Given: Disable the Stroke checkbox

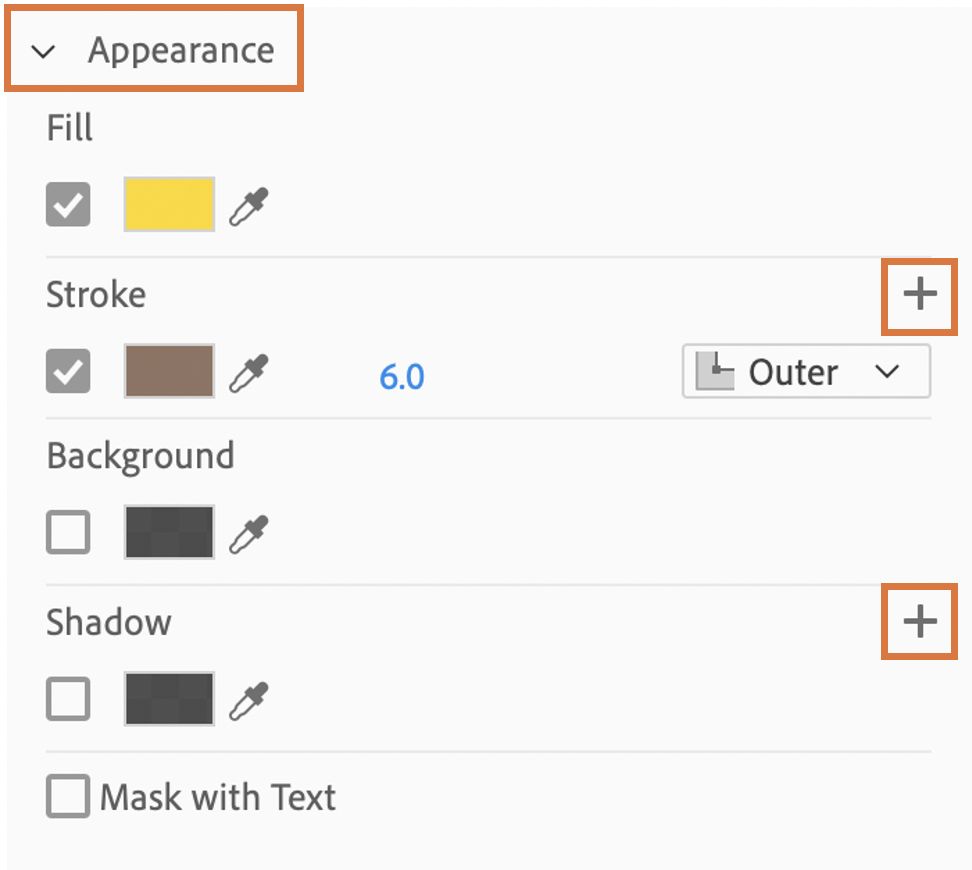Looking at the screenshot, I should [68, 372].
